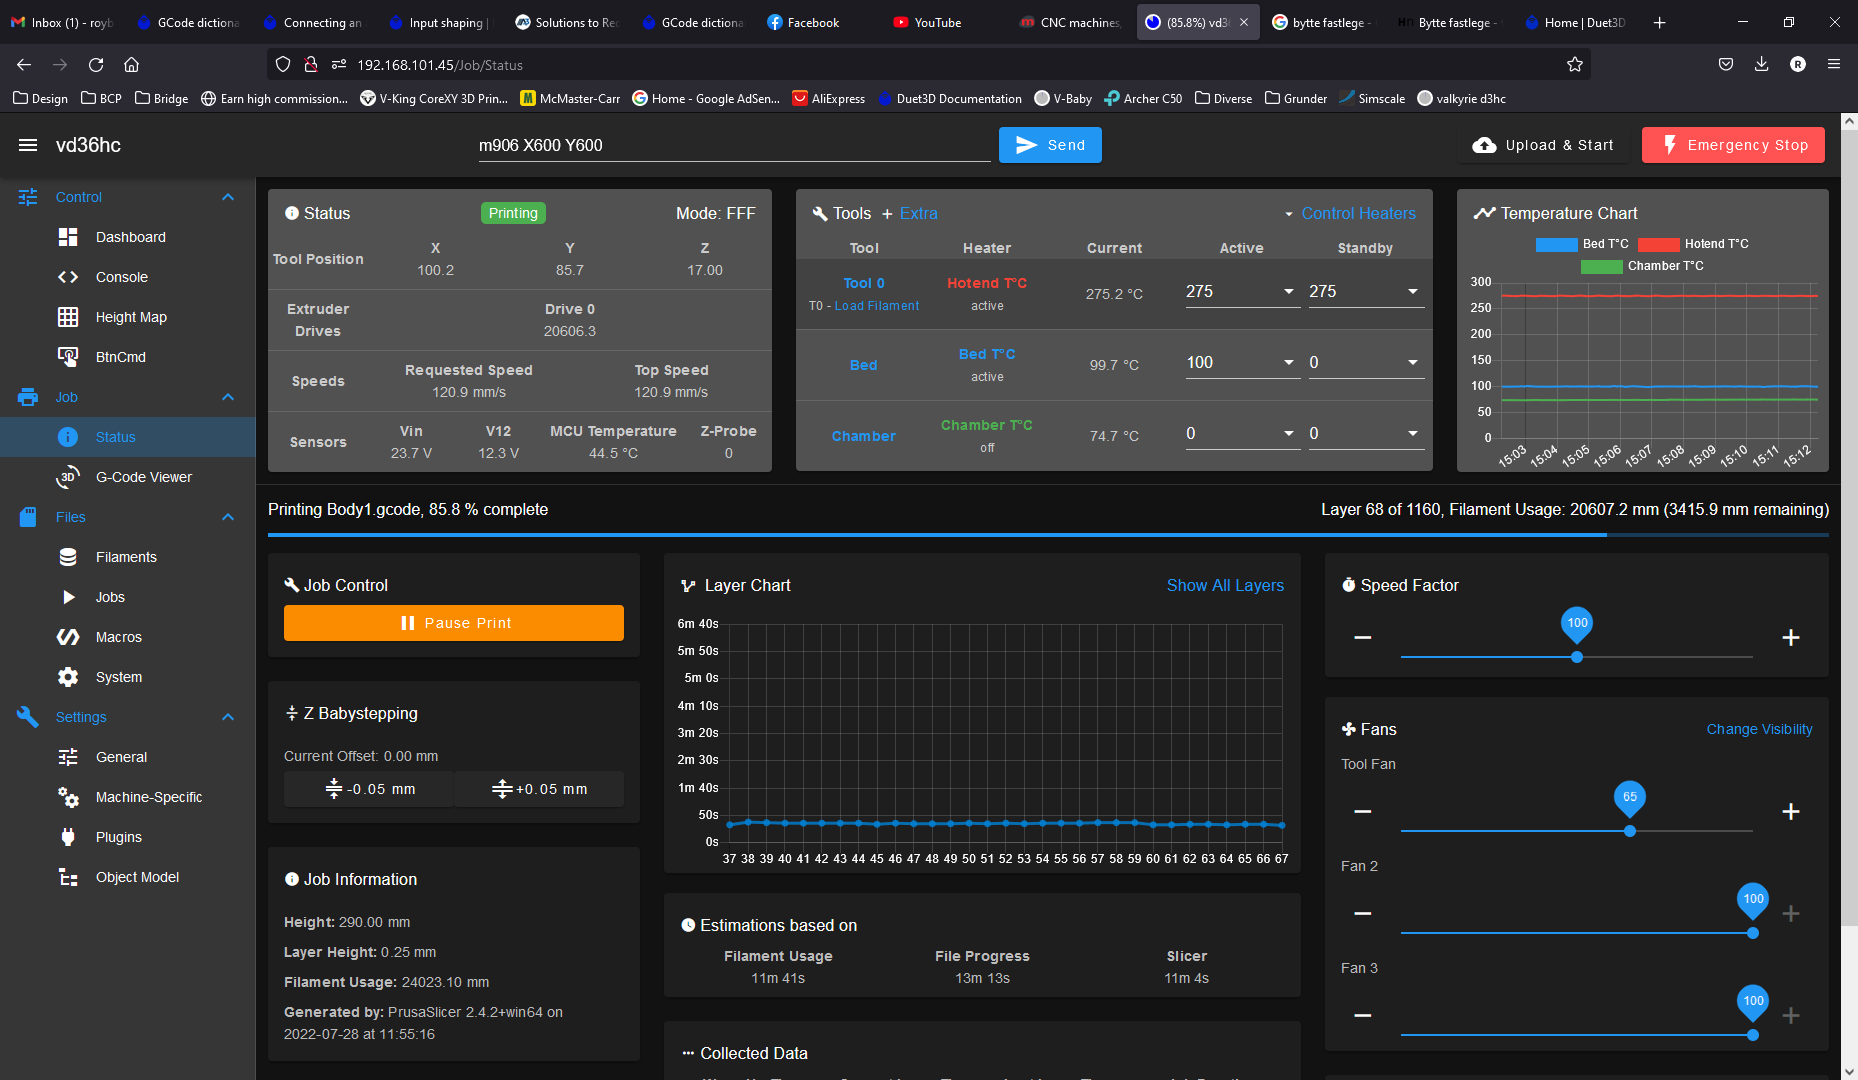Toggle Hotend T°C series in chart legend

[x=1693, y=244]
